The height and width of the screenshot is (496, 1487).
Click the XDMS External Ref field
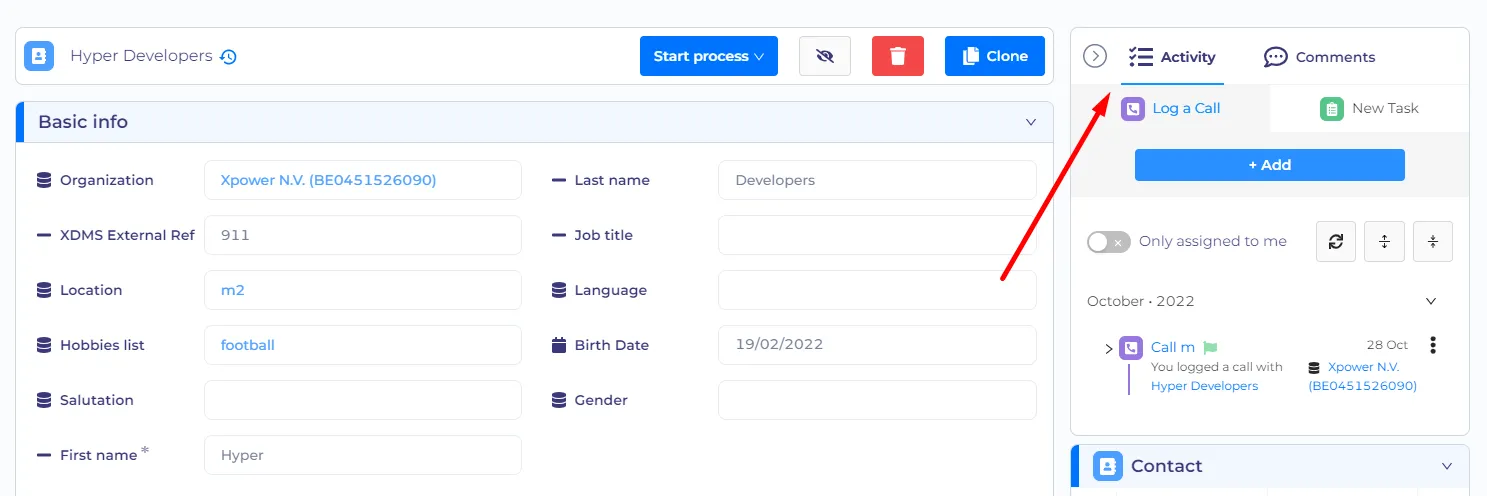[x=363, y=235]
